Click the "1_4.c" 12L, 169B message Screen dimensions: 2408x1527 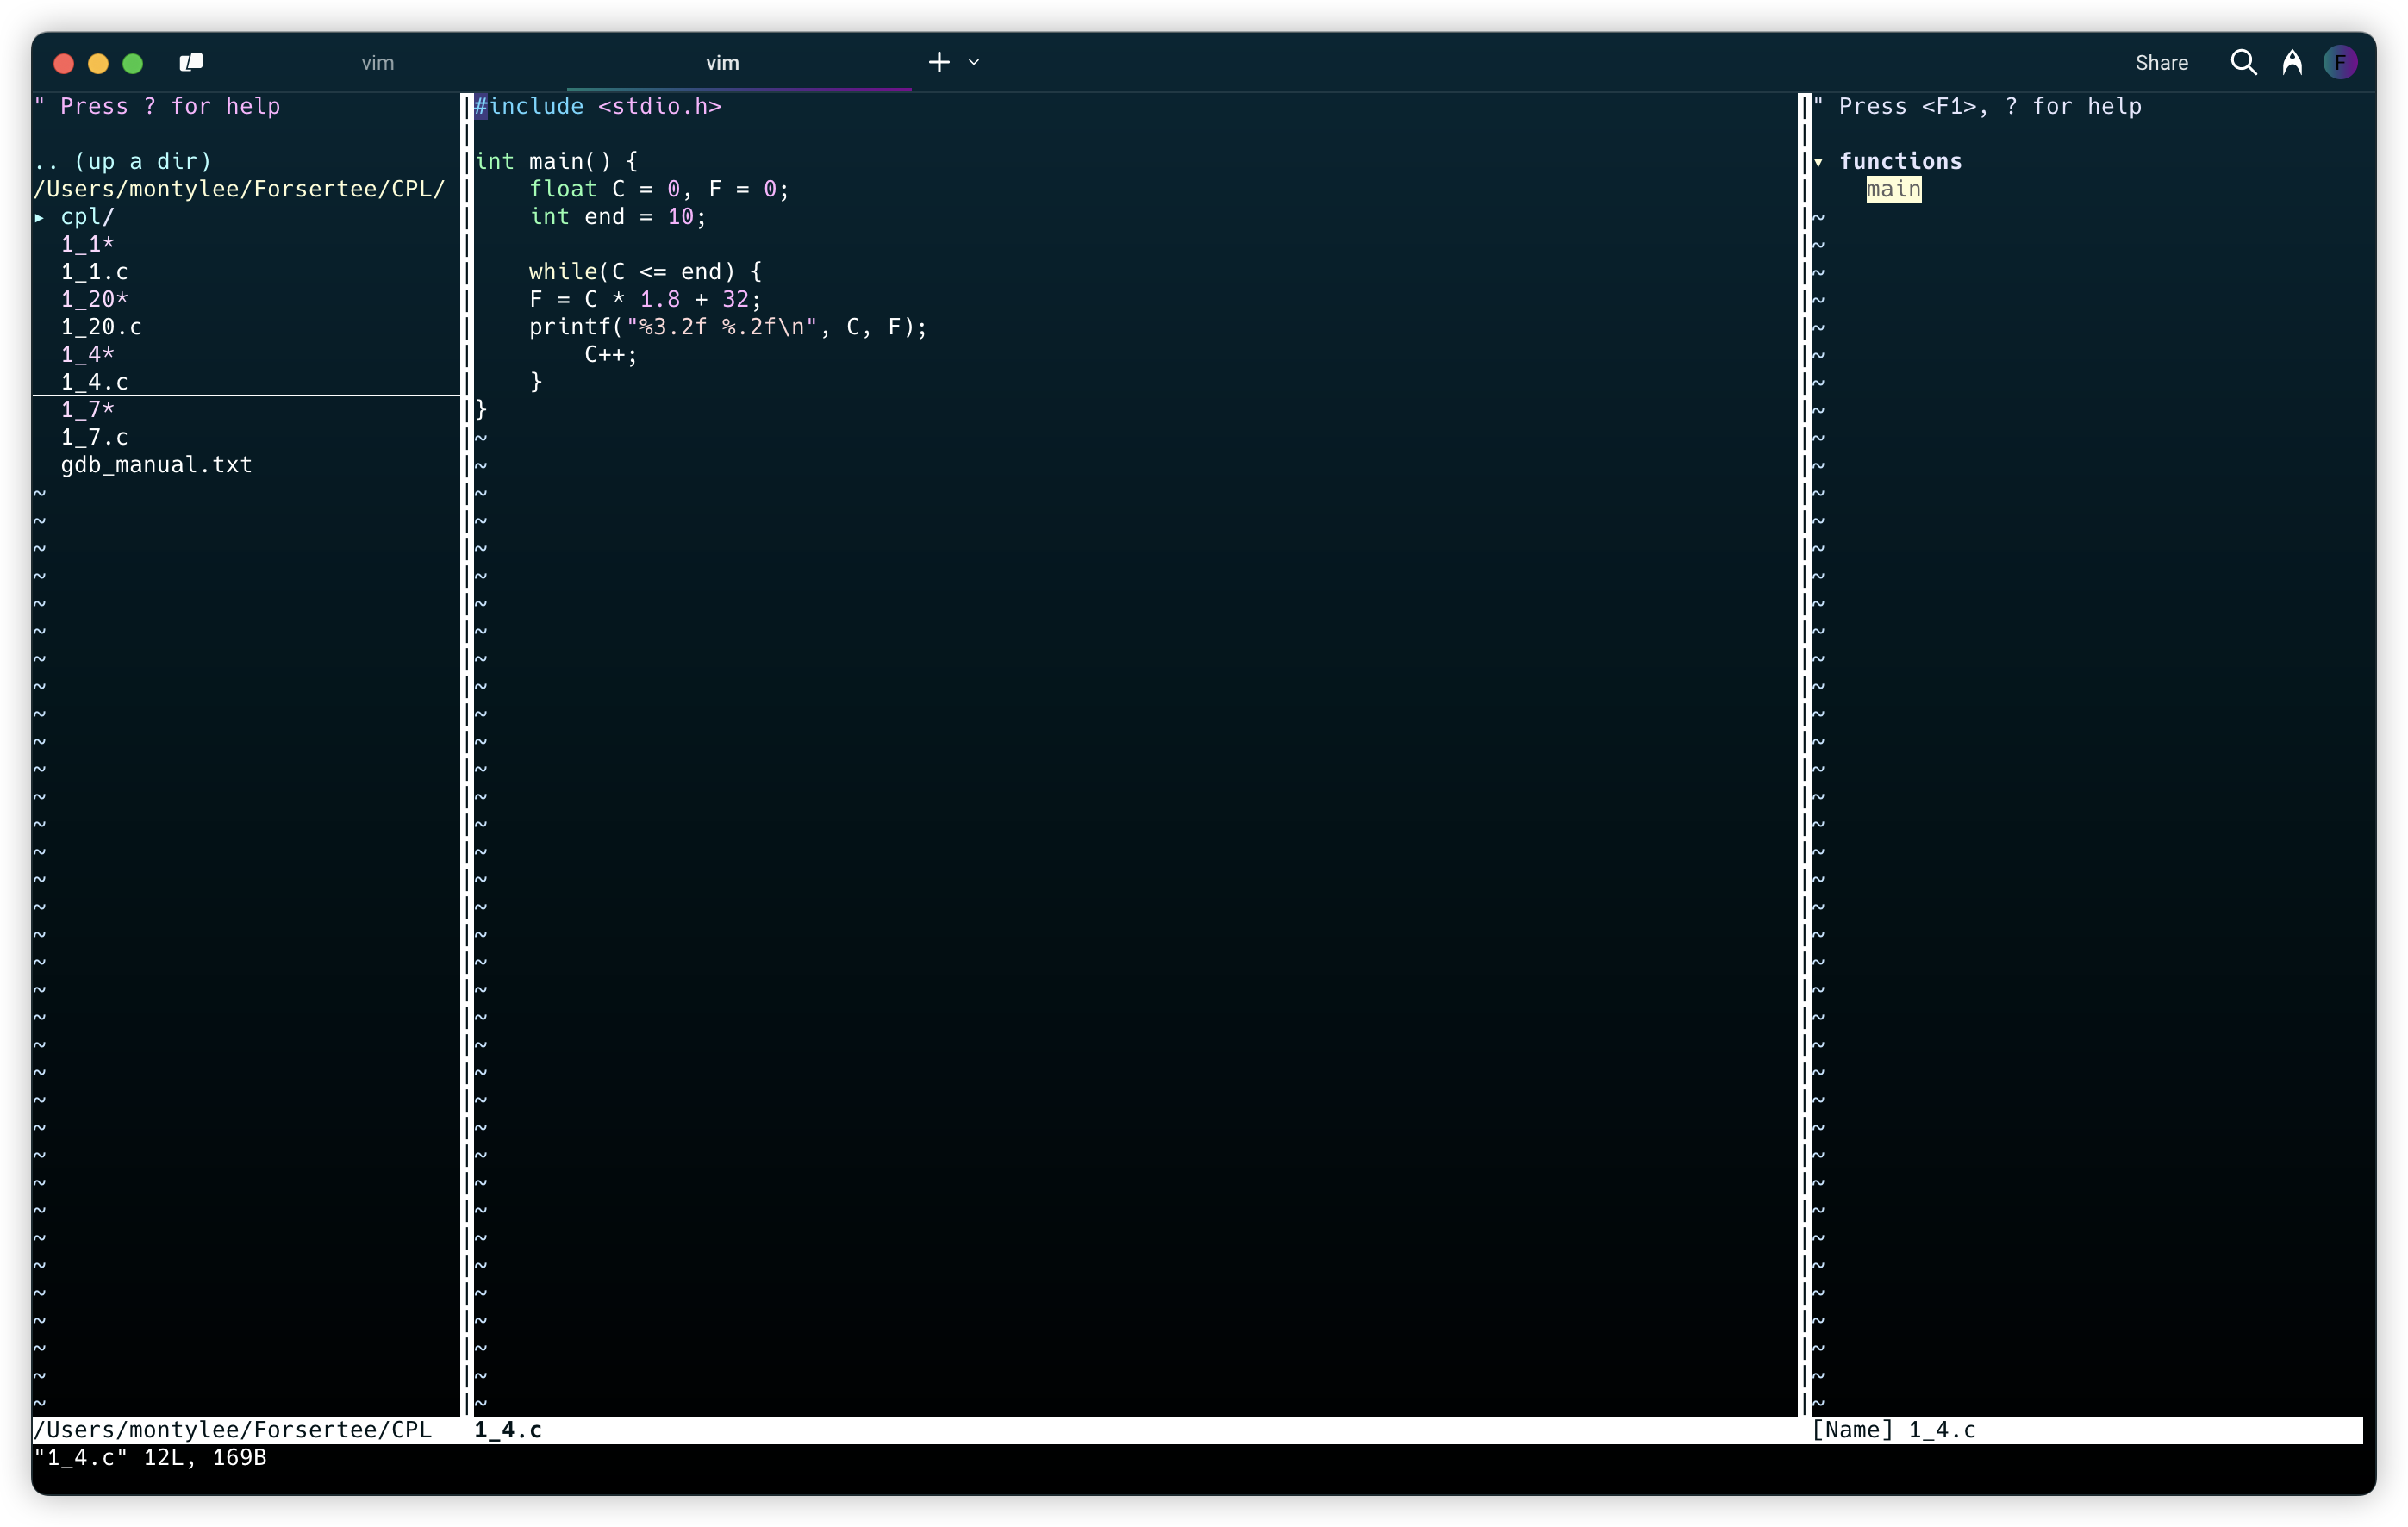click(x=150, y=1457)
